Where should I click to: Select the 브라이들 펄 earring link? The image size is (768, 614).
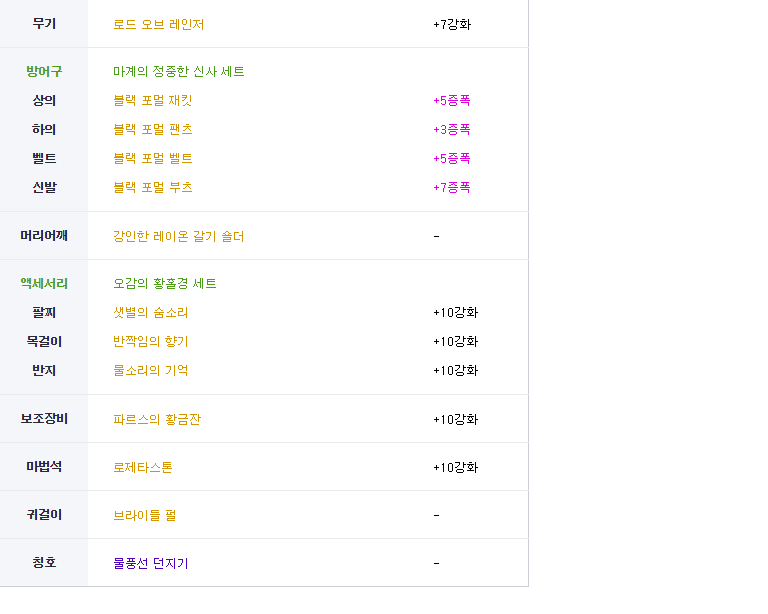(145, 516)
